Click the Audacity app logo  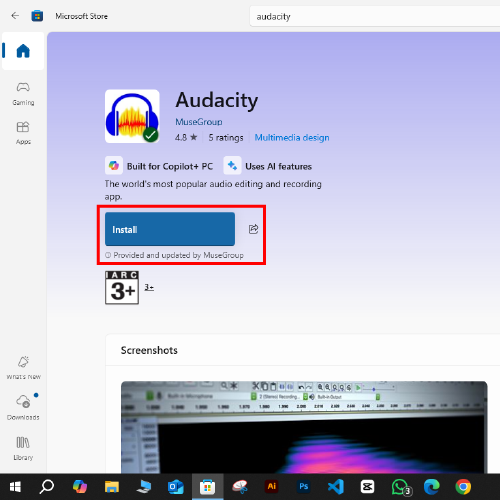[132, 116]
